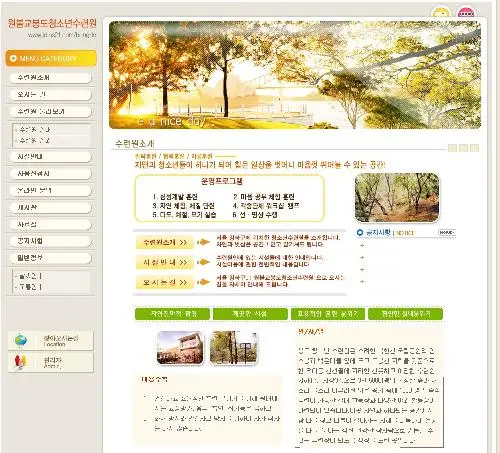Click the orange arrow icon after 수련원소개 >>
The image size is (500, 453).
click(203, 242)
